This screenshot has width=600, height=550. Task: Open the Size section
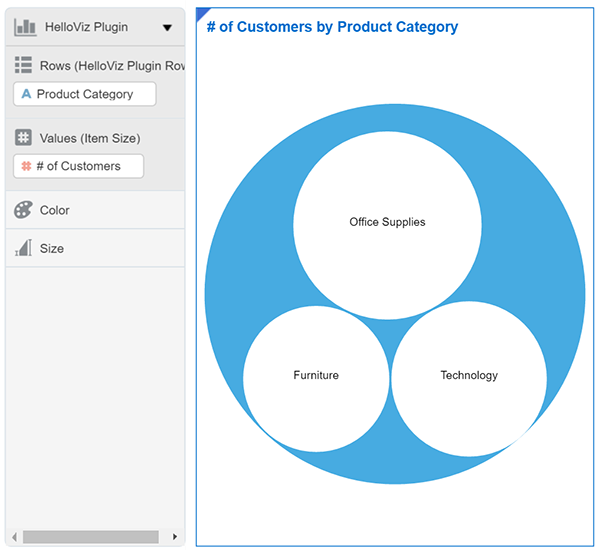pos(52,248)
